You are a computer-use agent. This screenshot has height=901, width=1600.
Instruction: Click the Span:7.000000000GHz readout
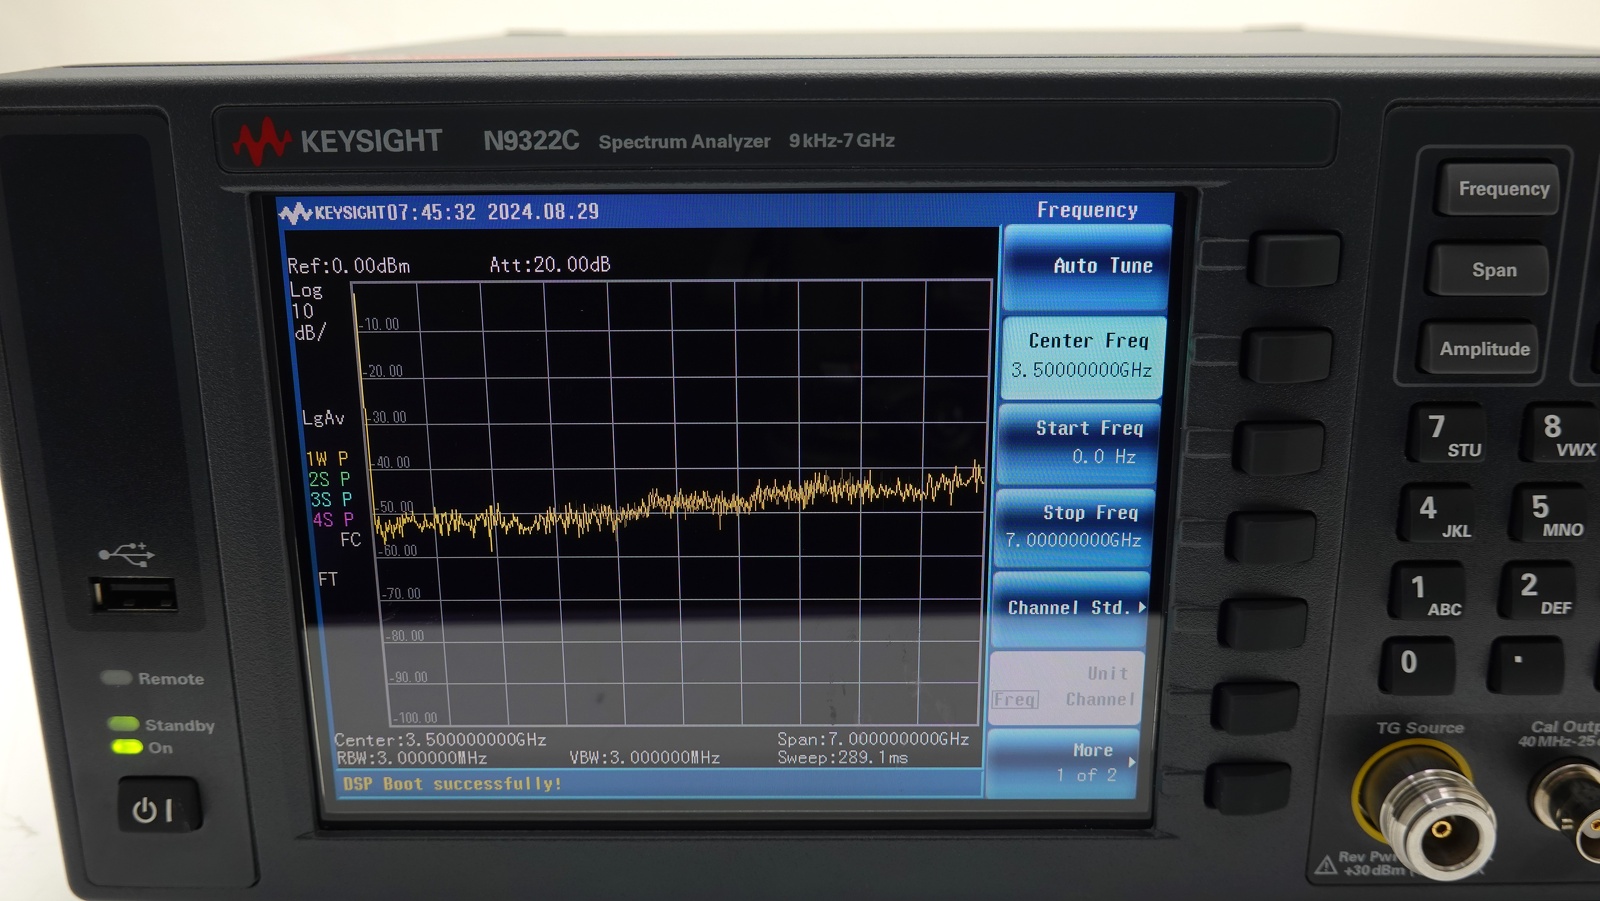point(873,739)
